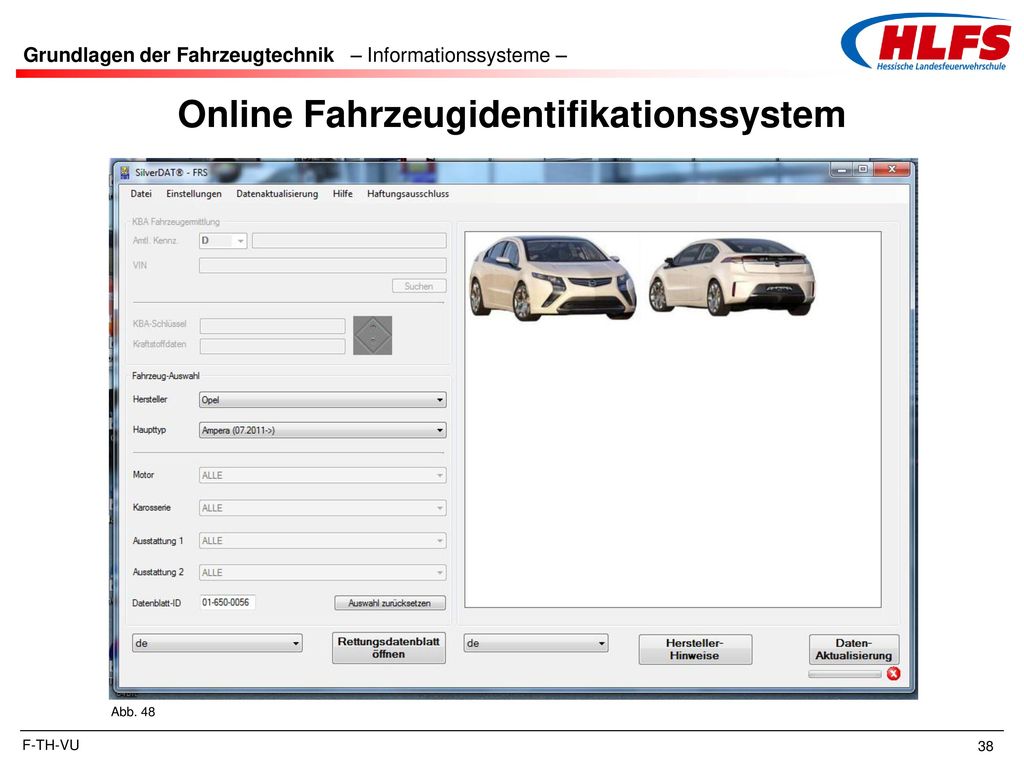The height and width of the screenshot is (768, 1024).
Task: Click the update progress bar below Daten-Aktualisierung
Action: click(x=844, y=674)
